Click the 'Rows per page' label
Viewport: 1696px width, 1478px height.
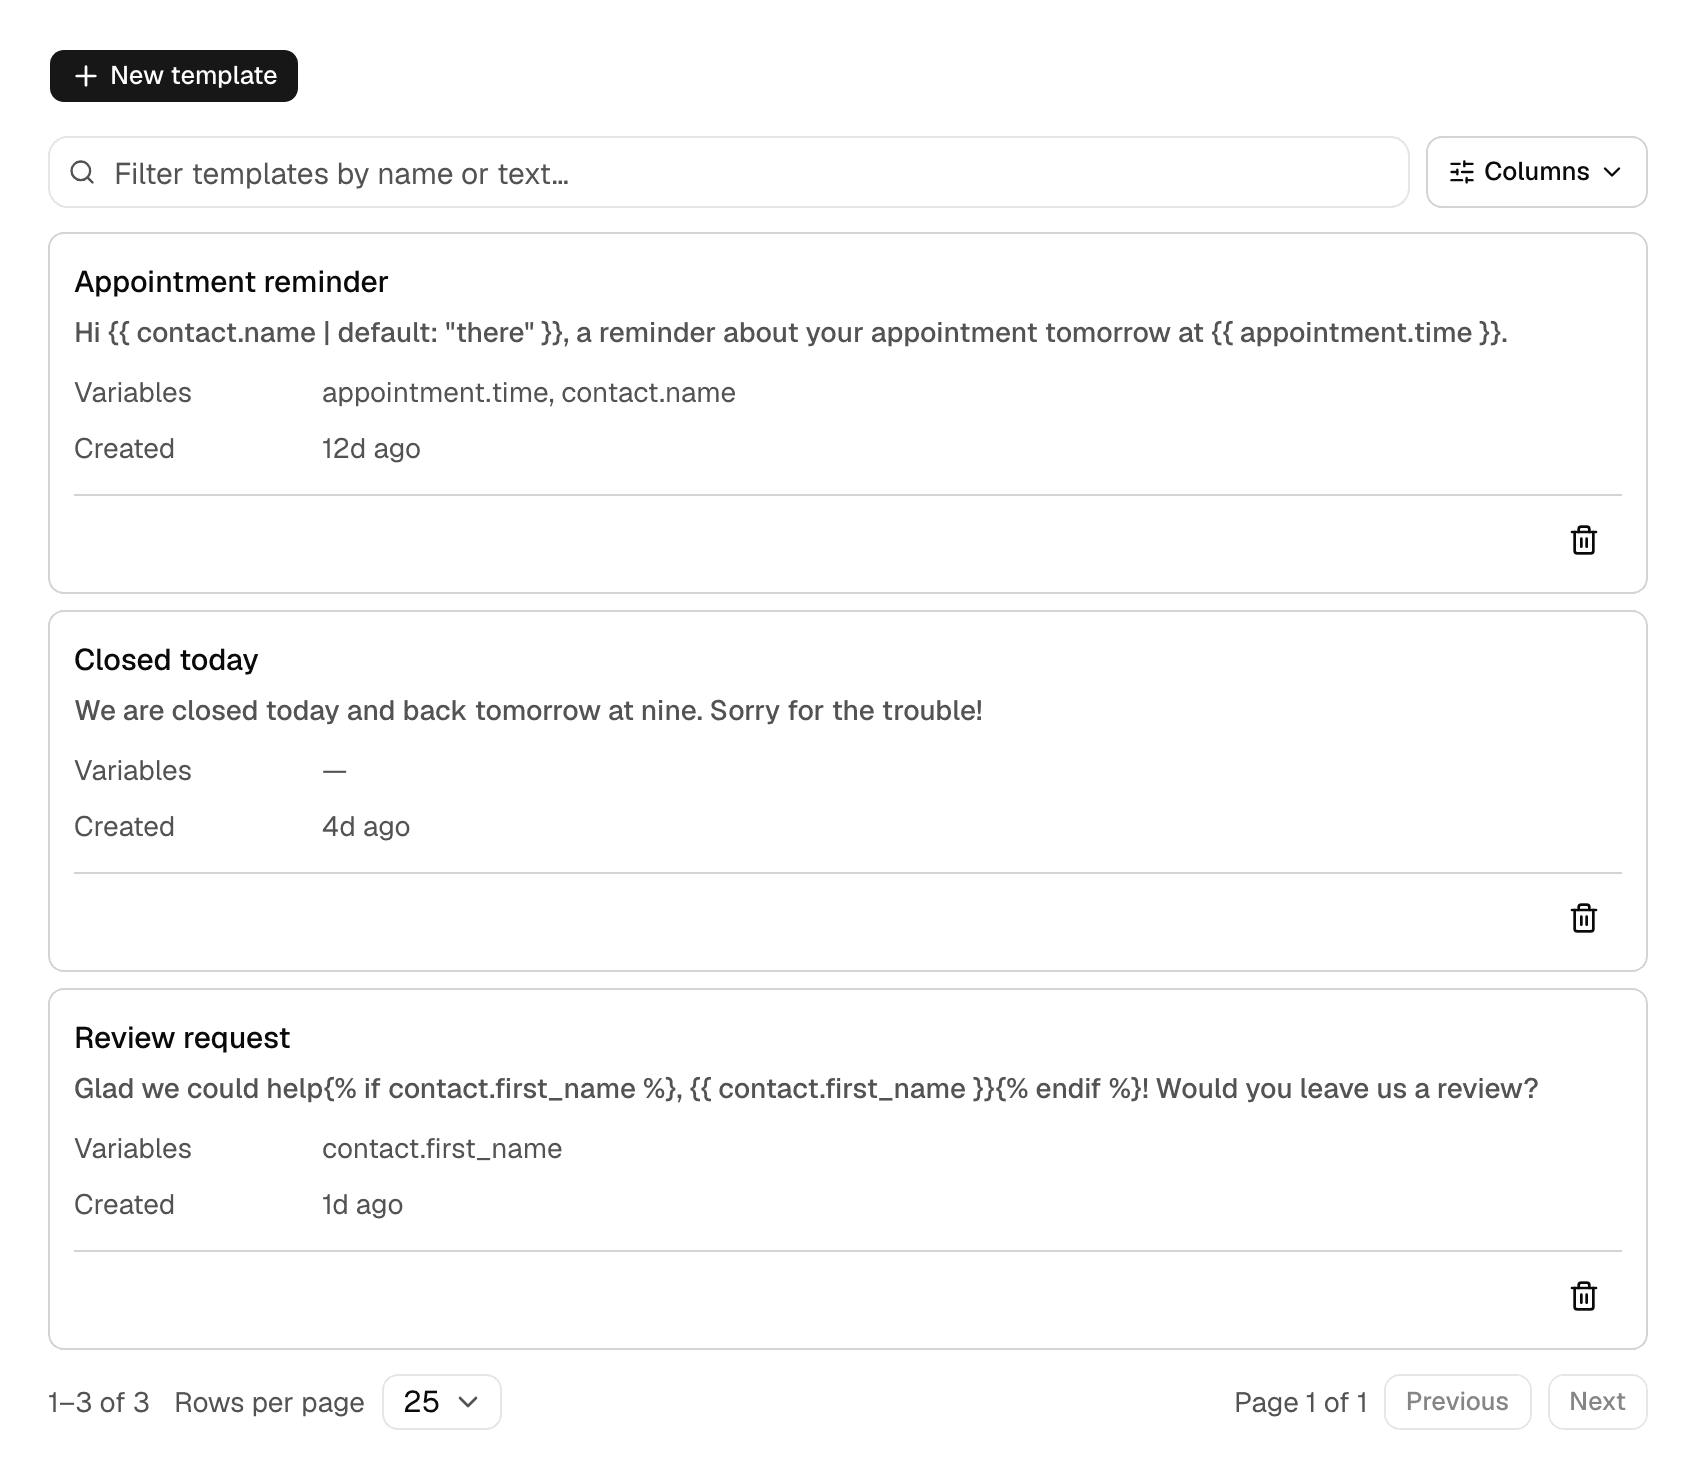(x=269, y=1403)
